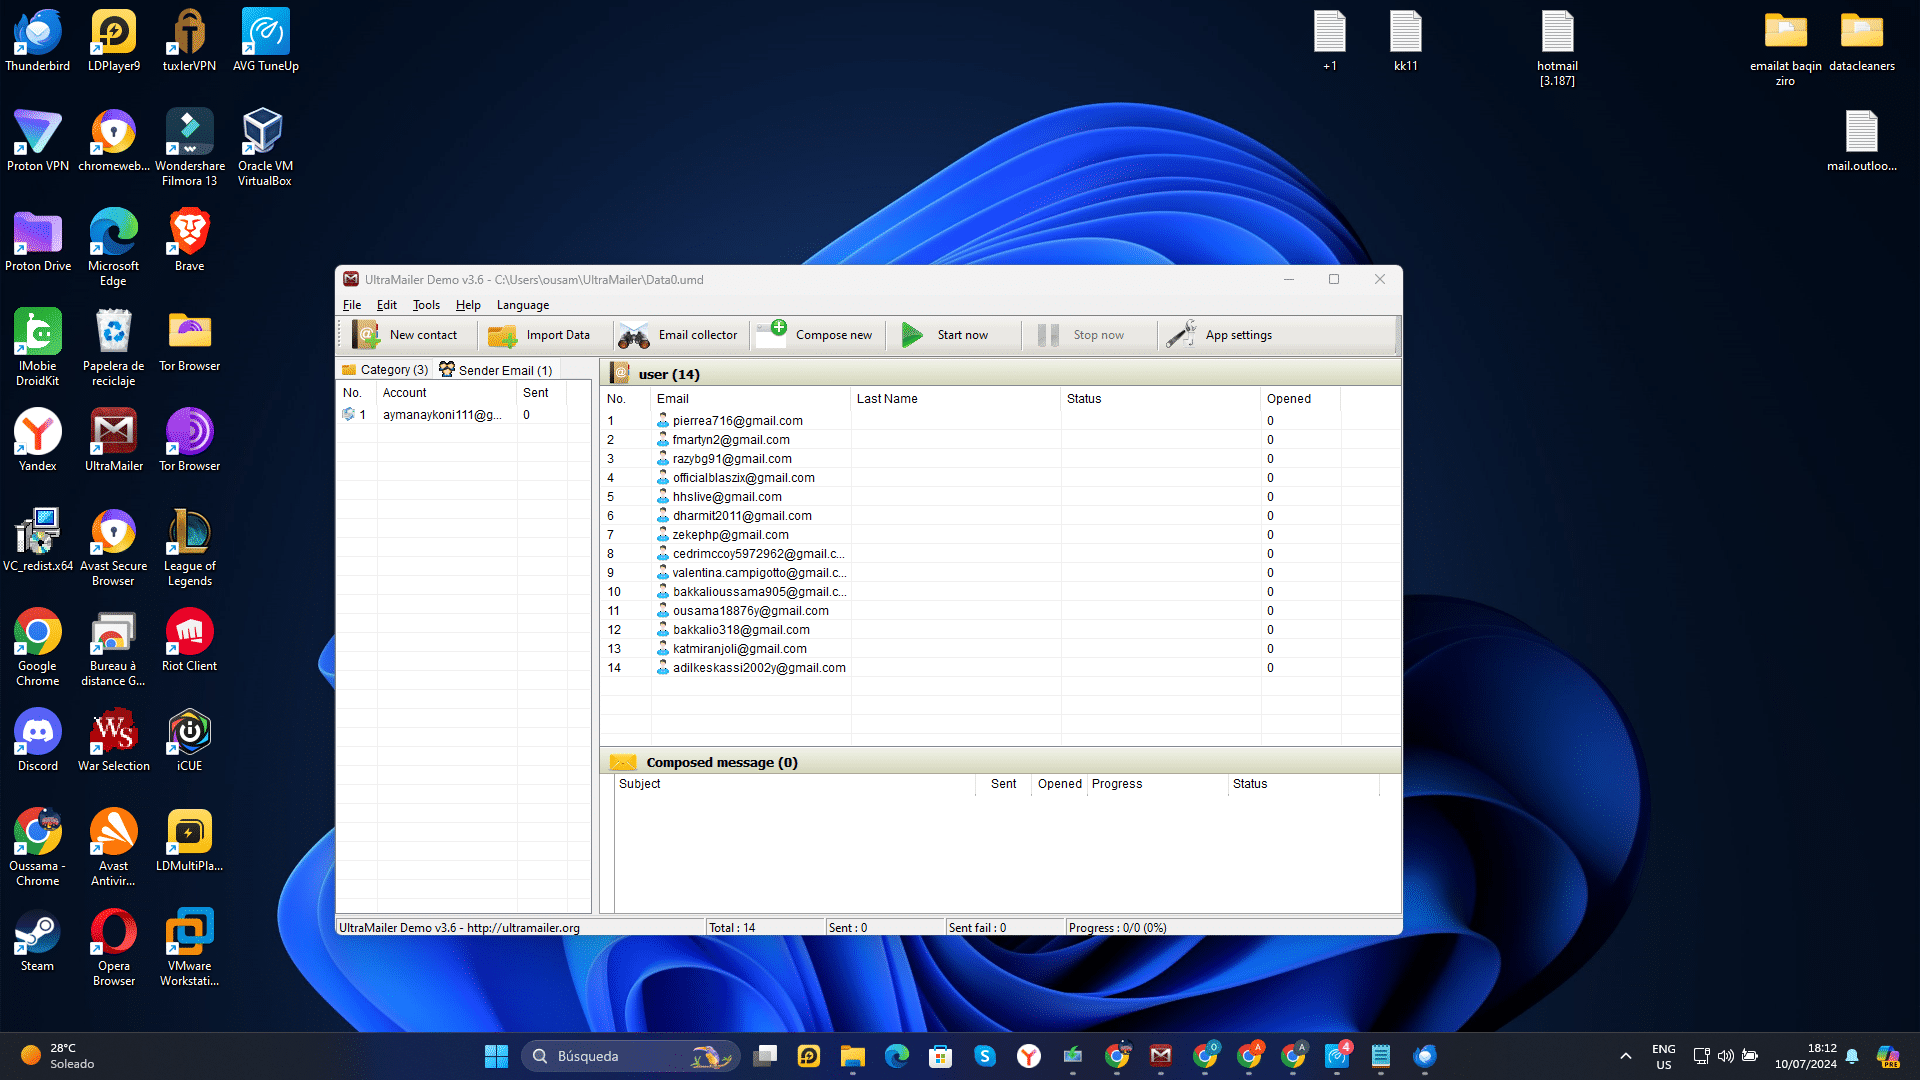Sort contacts by Status column header
This screenshot has width=1920, height=1080.
click(1161, 399)
